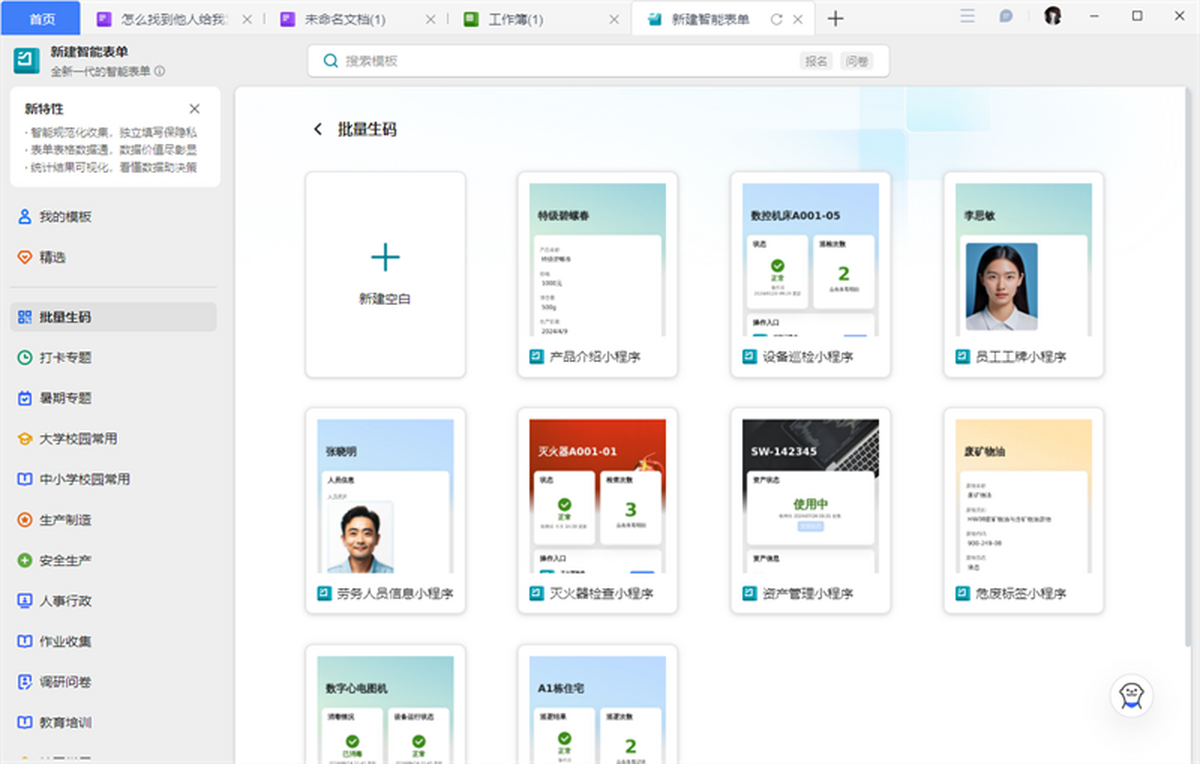Switch to the 工作簿(1) tab
The width and height of the screenshot is (1200, 764).
click(515, 19)
